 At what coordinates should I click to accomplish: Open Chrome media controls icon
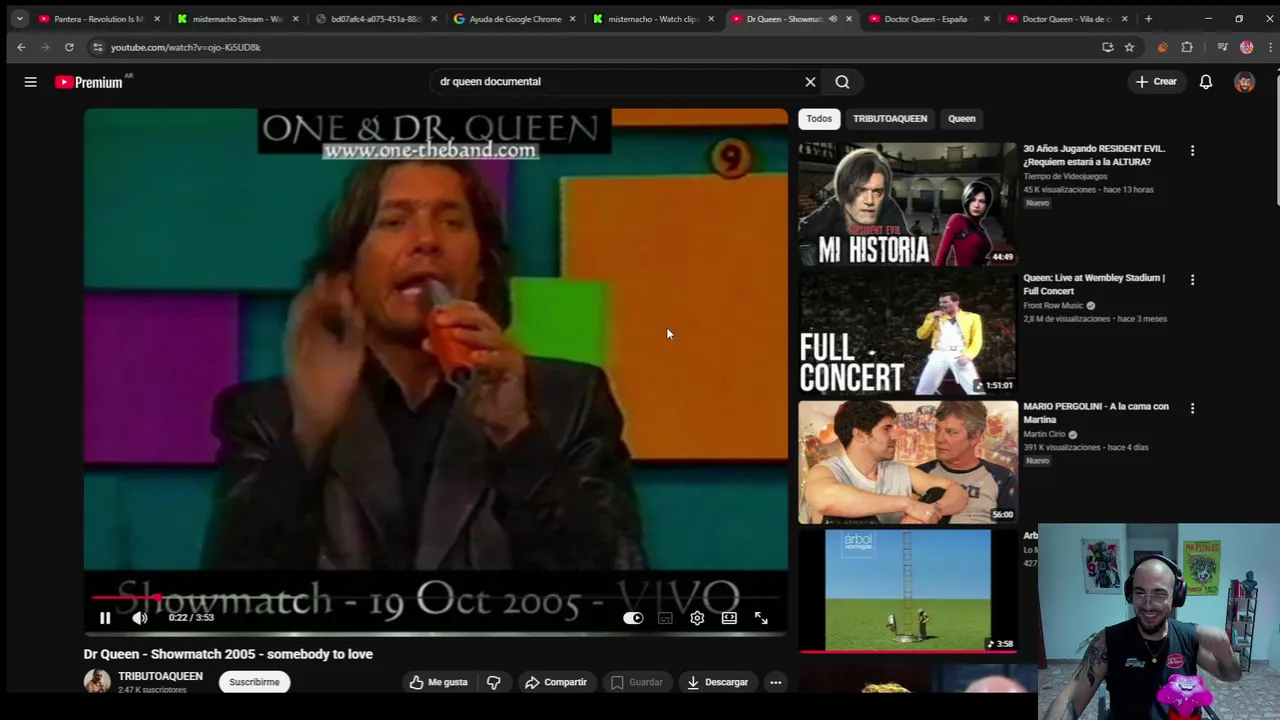pyautogui.click(x=1222, y=47)
